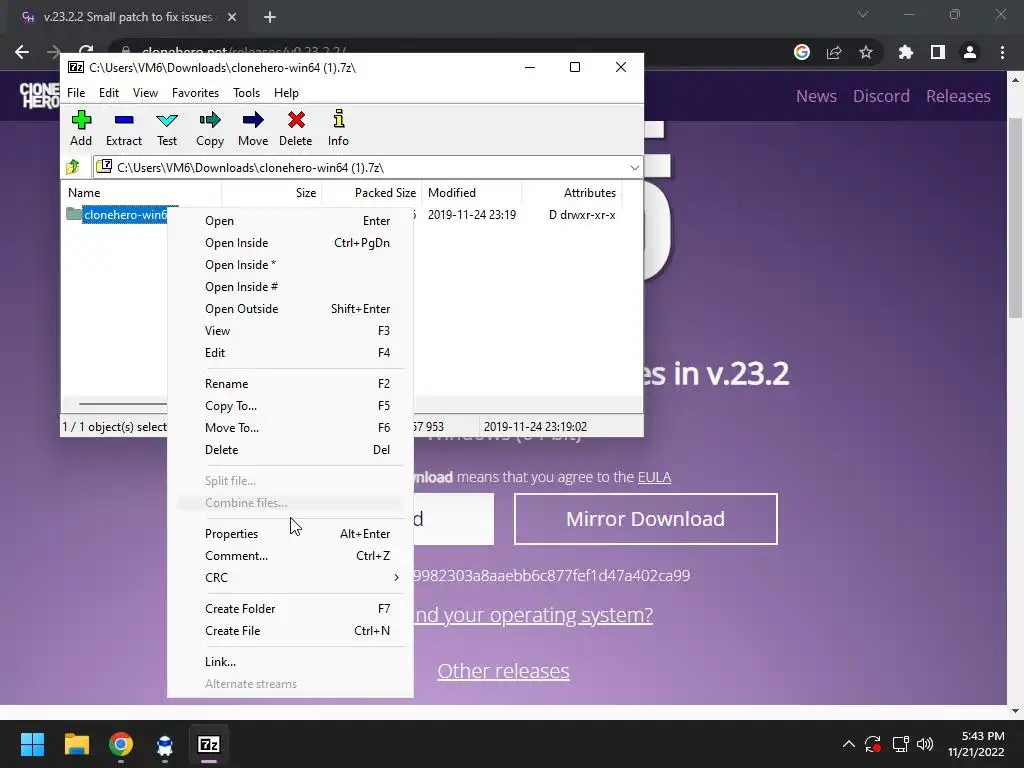The image size is (1024, 768).
Task: Click the clonehero-win64 folder icon
Action: (74, 214)
